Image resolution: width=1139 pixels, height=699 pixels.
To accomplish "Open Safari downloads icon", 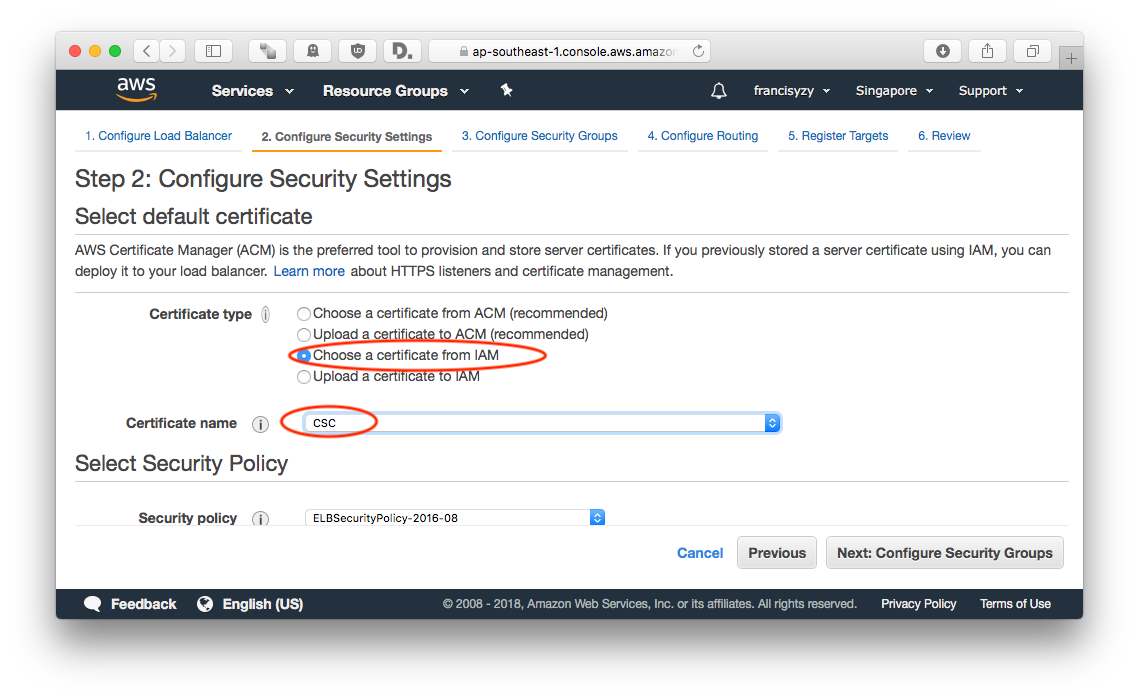I will (x=942, y=51).
